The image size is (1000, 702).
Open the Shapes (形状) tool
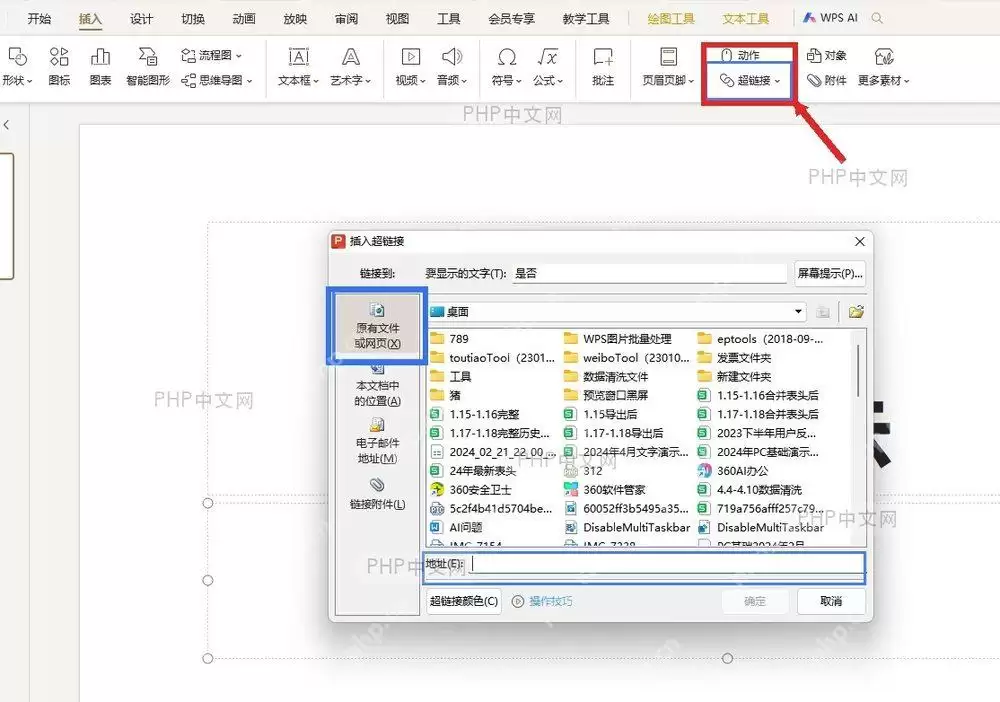(x=17, y=66)
